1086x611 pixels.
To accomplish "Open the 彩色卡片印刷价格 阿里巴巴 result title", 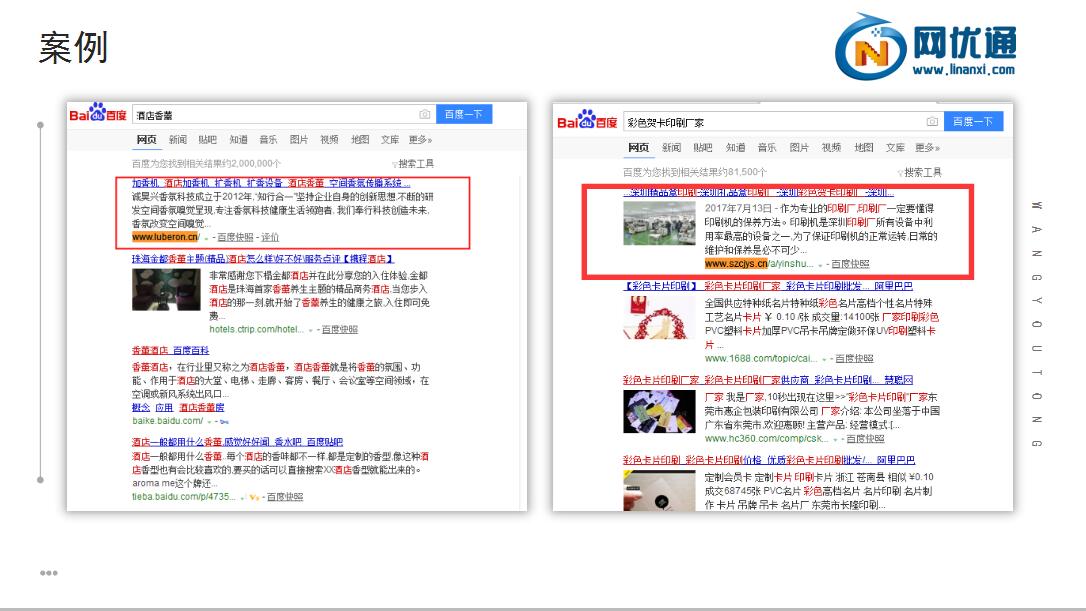I will 769,460.
